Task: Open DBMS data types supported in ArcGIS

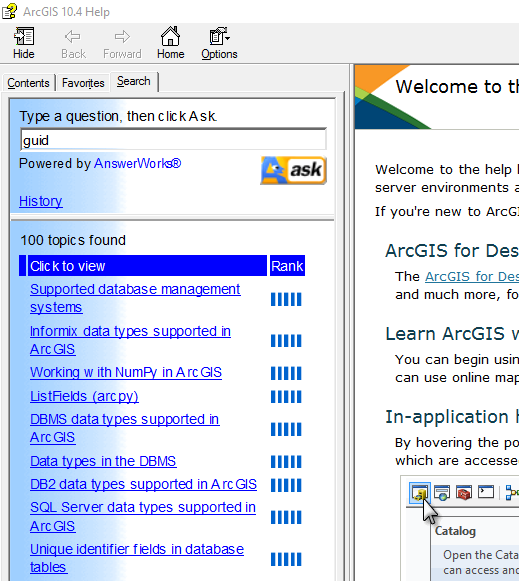Action: click(124, 428)
